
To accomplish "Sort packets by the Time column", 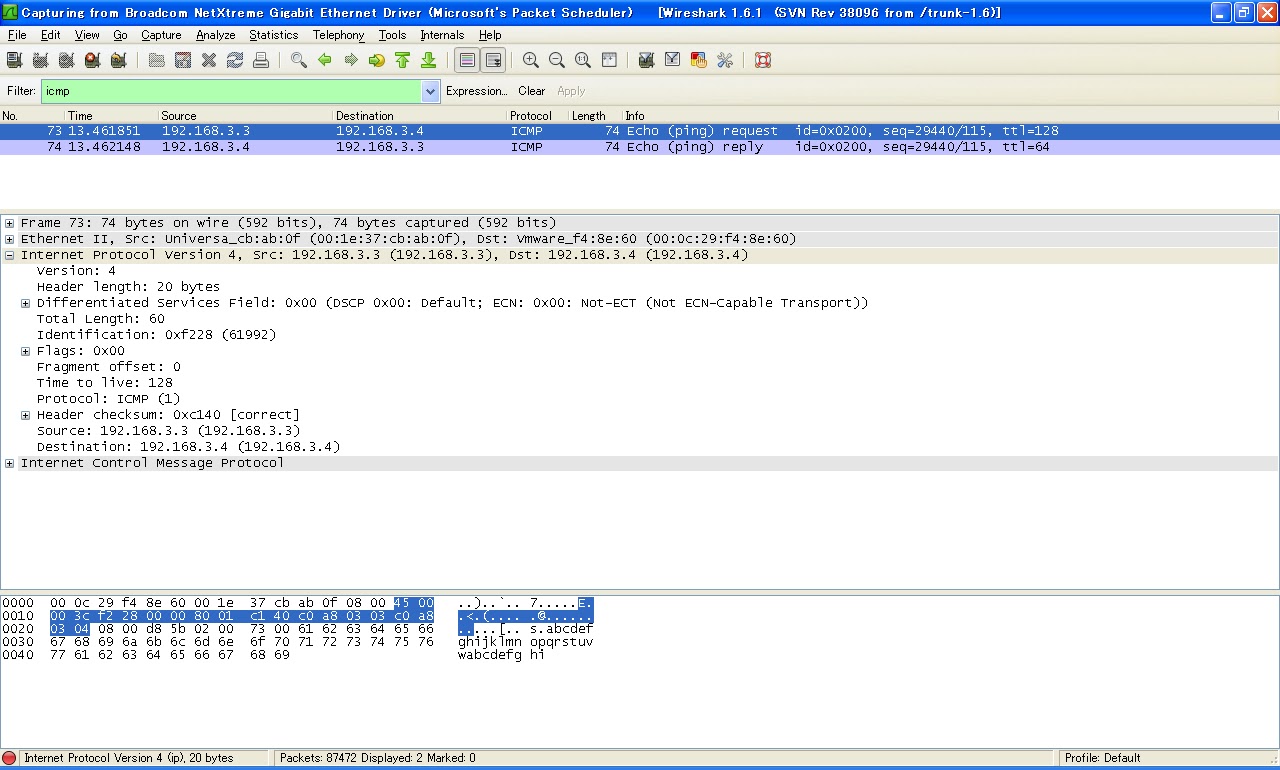I will pyautogui.click(x=111, y=116).
